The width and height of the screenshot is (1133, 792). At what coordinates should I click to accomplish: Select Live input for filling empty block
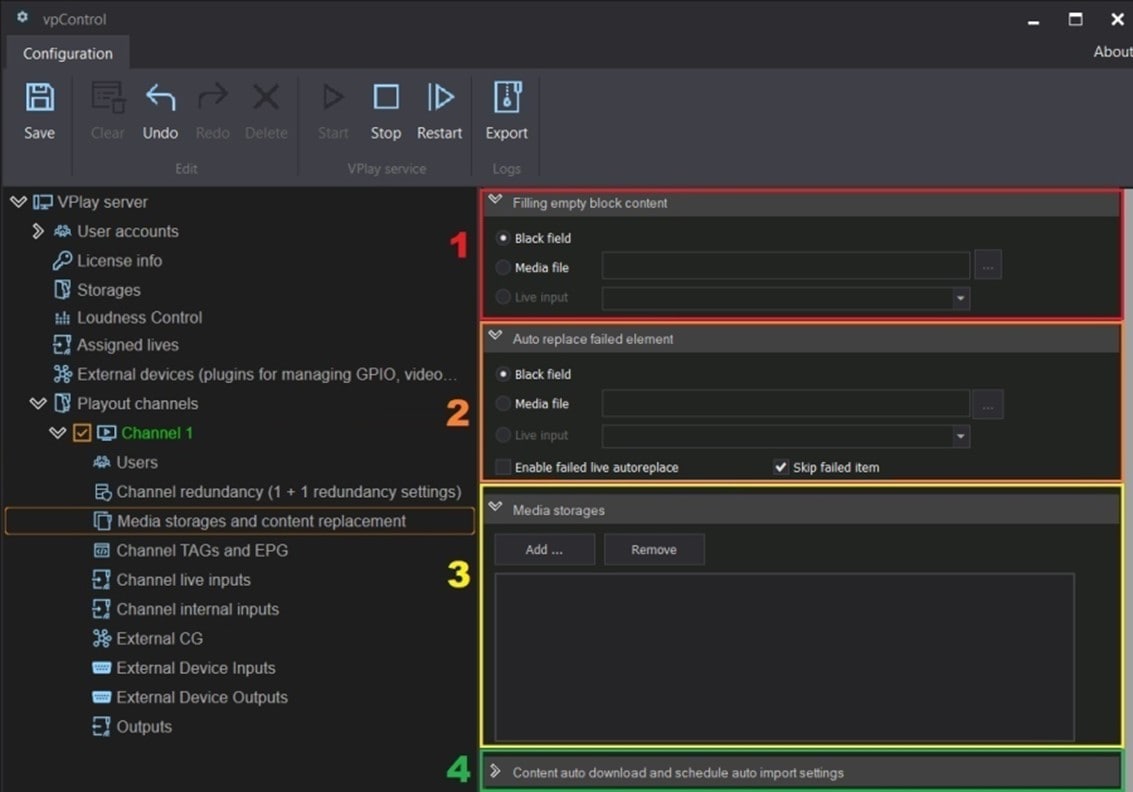(x=503, y=297)
